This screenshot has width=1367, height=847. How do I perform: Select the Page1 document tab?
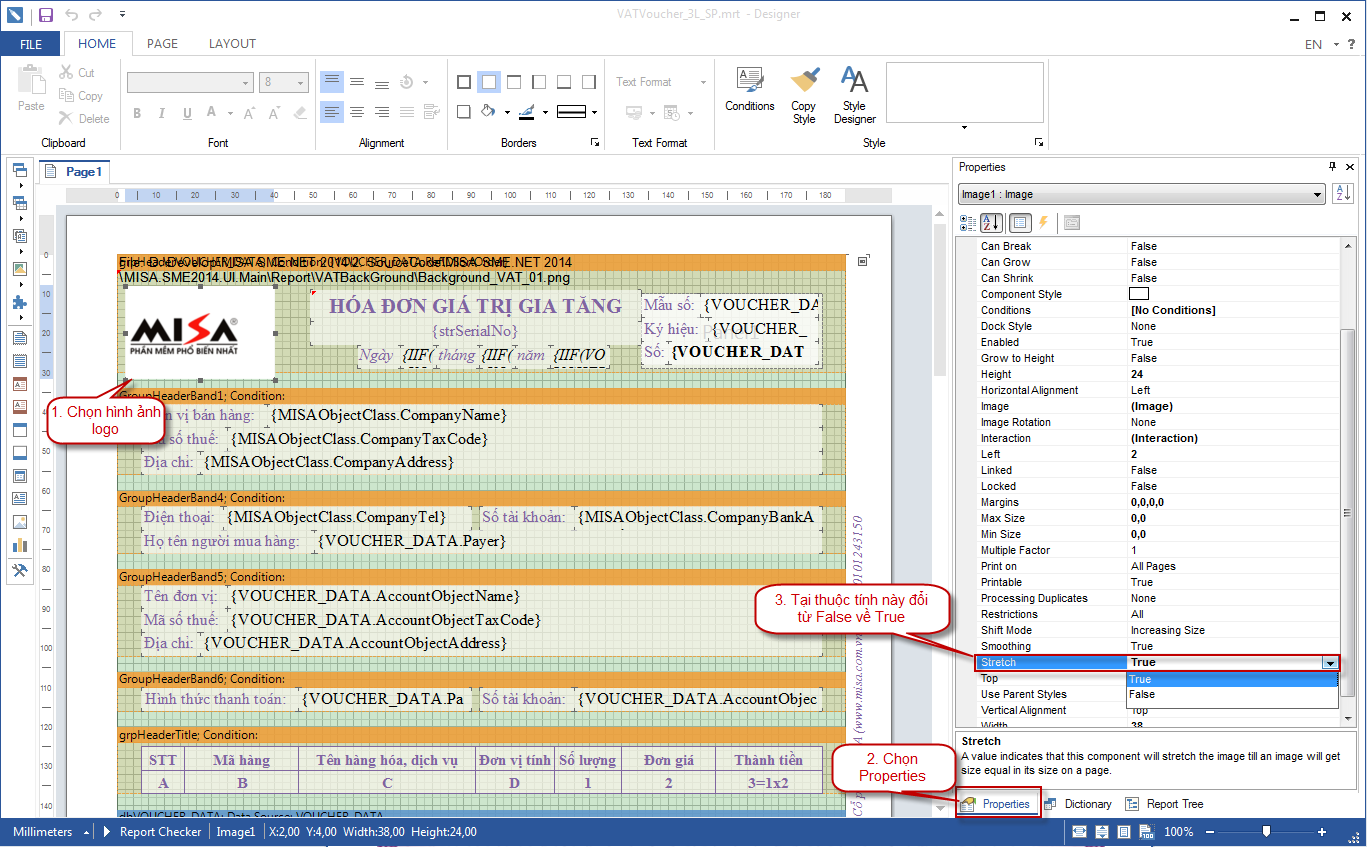pyautogui.click(x=74, y=172)
